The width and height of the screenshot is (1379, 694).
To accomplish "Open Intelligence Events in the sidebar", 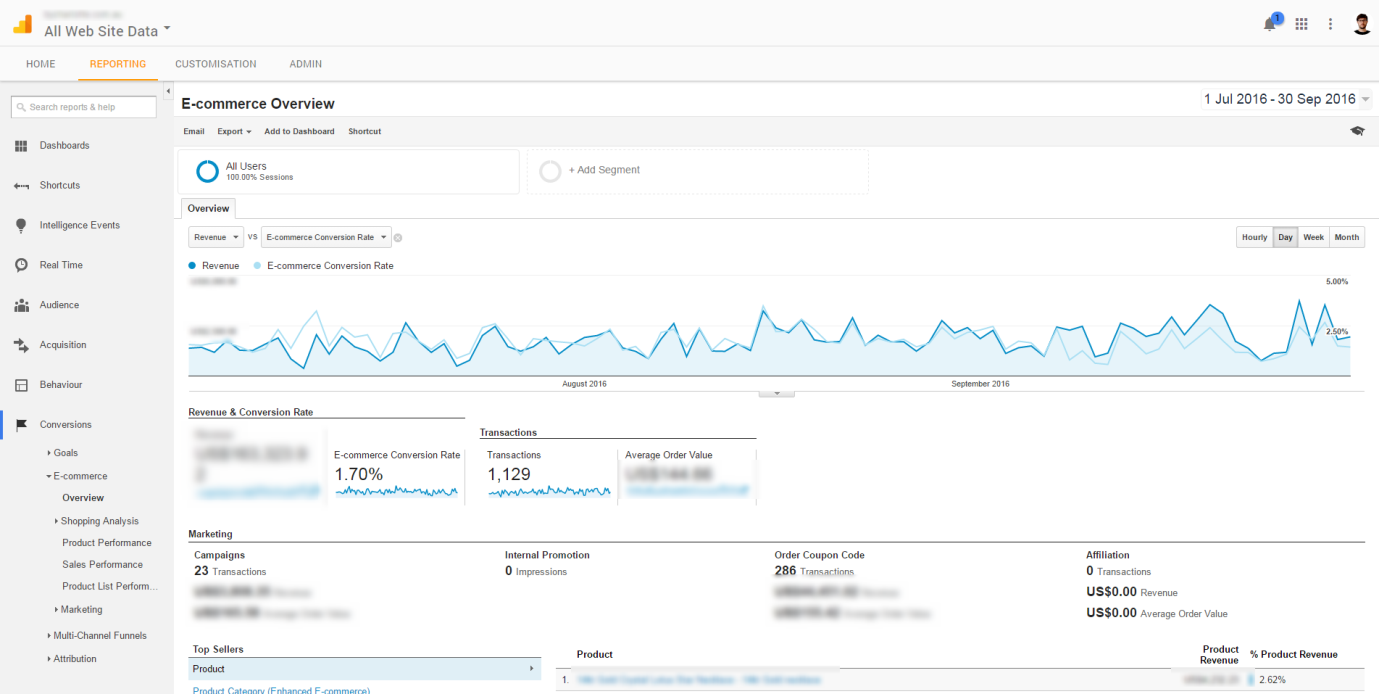I will pyautogui.click(x=79, y=226).
